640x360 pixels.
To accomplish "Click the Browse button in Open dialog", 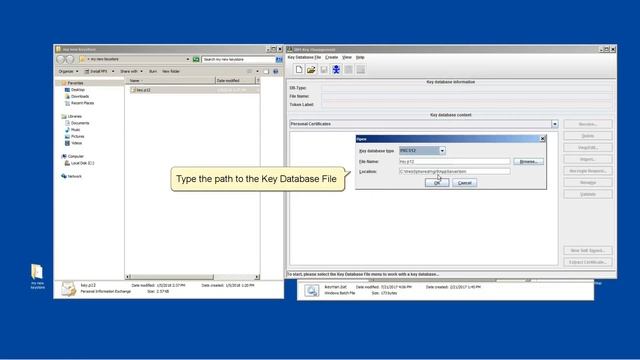I will click(529, 162).
